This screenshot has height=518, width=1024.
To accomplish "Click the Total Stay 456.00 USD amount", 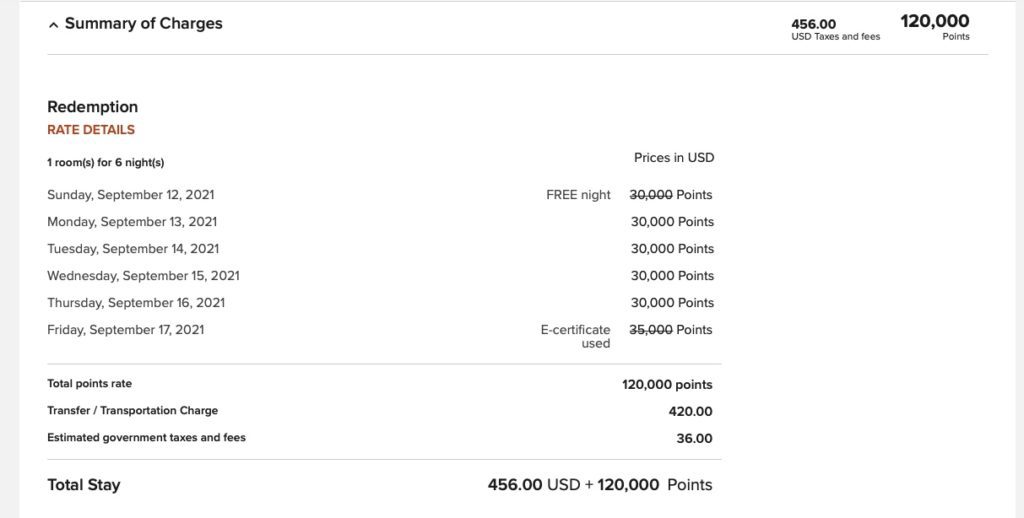I will (533, 485).
